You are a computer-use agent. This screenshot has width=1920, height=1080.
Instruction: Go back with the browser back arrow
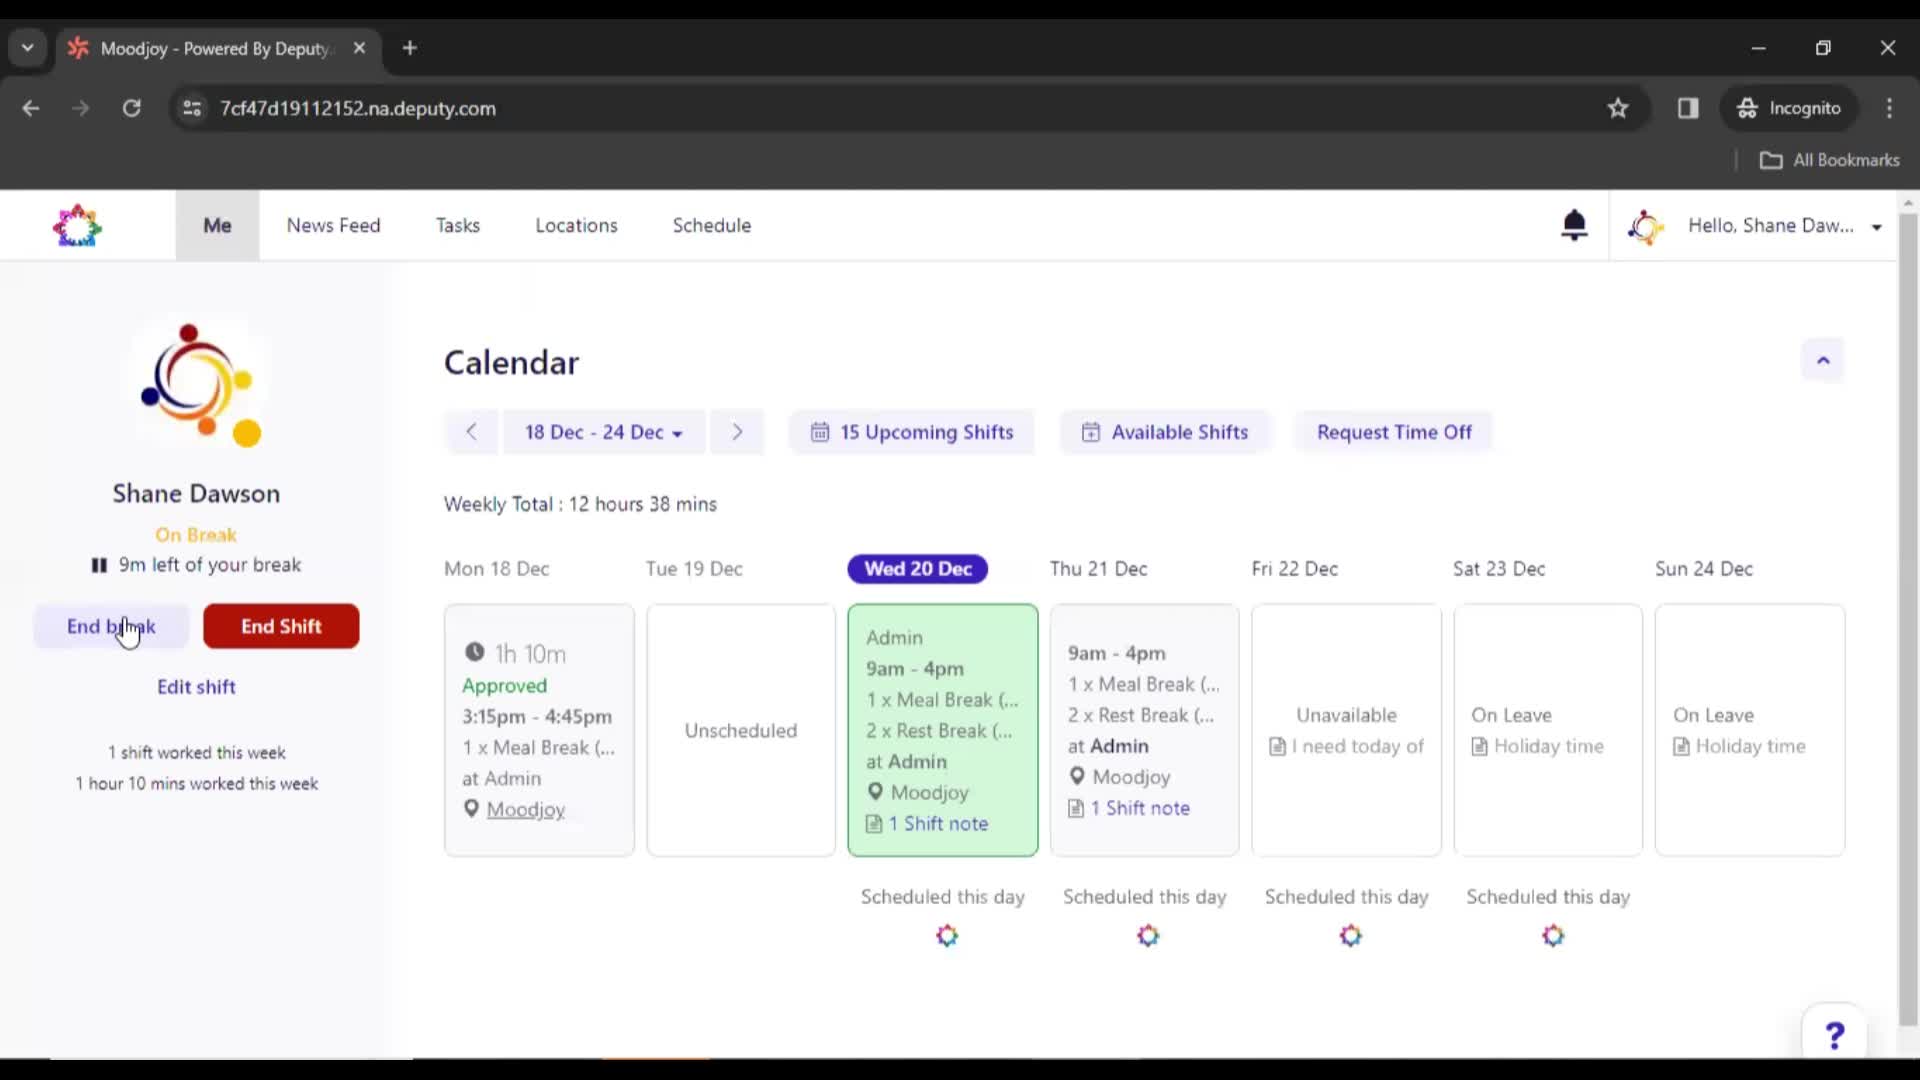[x=31, y=108]
